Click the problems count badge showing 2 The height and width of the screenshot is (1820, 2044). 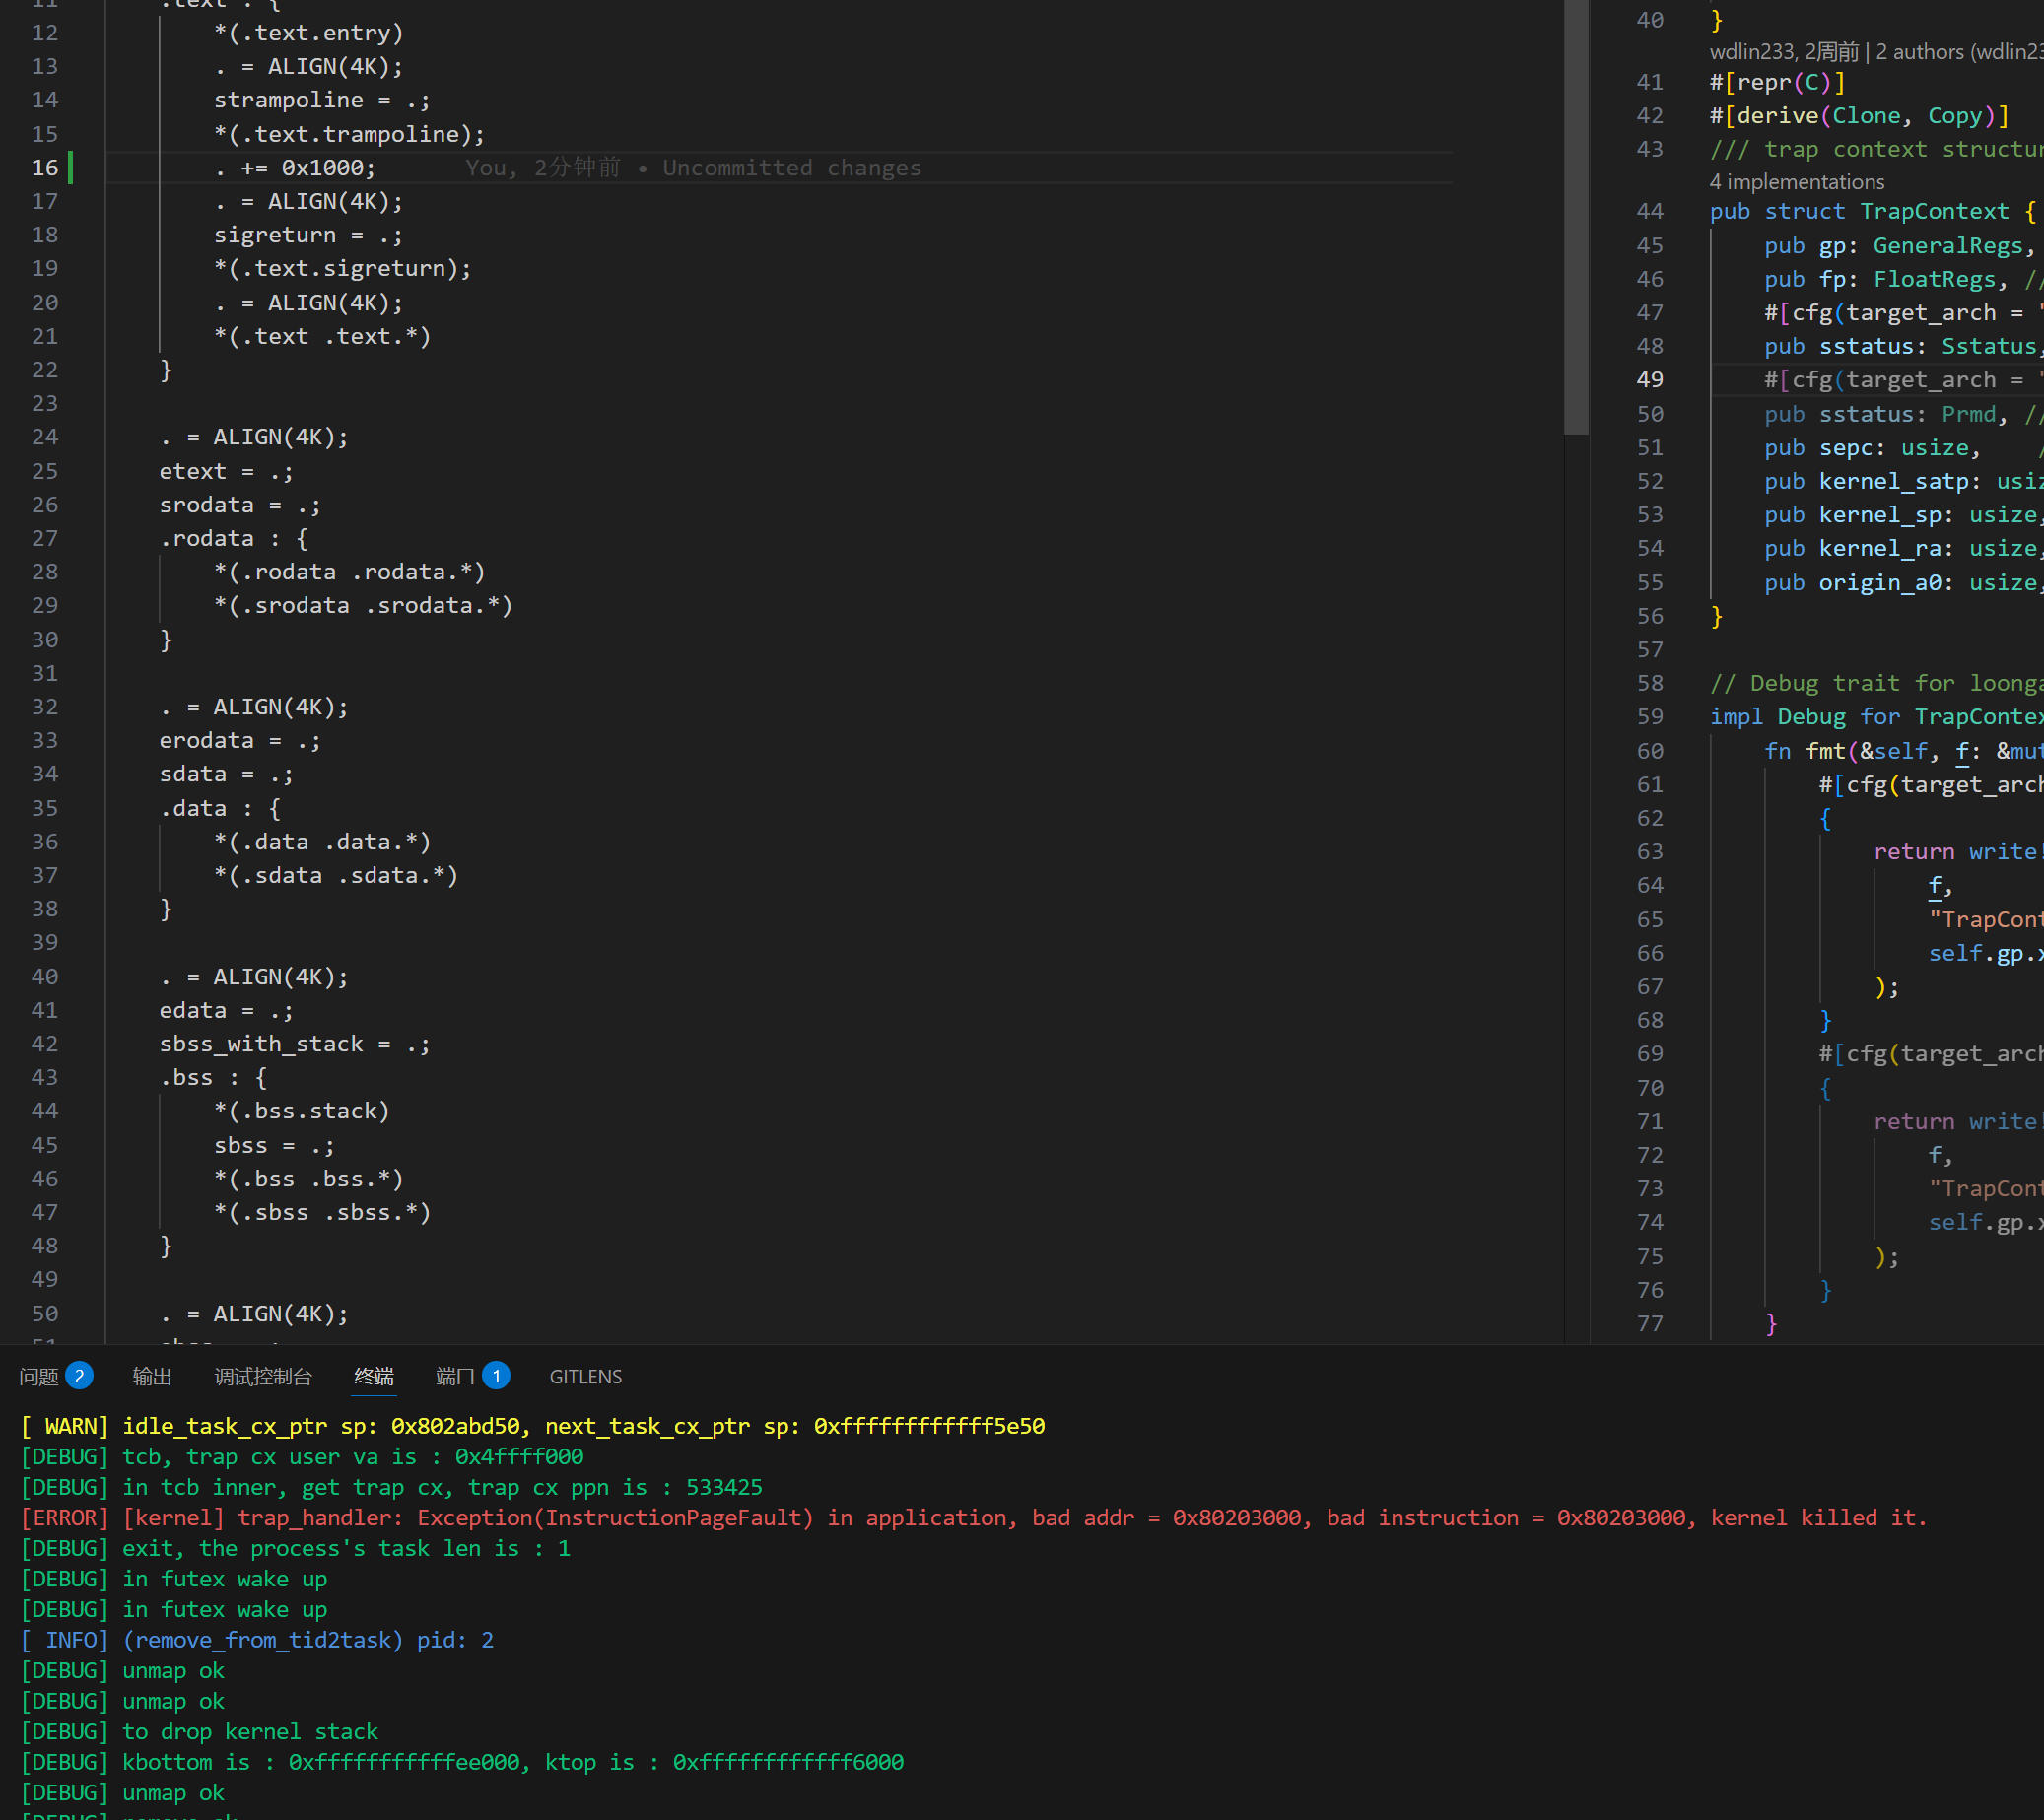coord(80,1376)
